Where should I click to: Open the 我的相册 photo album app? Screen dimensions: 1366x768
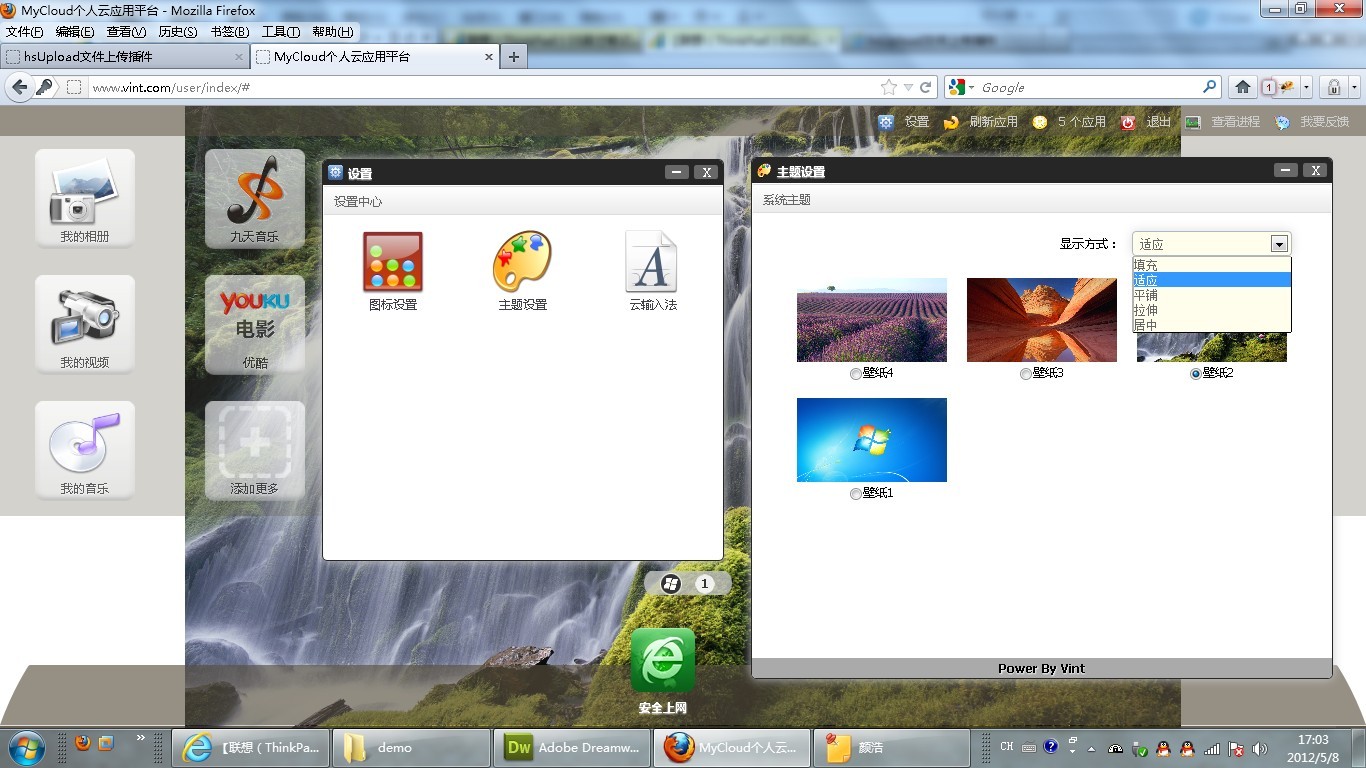85,198
